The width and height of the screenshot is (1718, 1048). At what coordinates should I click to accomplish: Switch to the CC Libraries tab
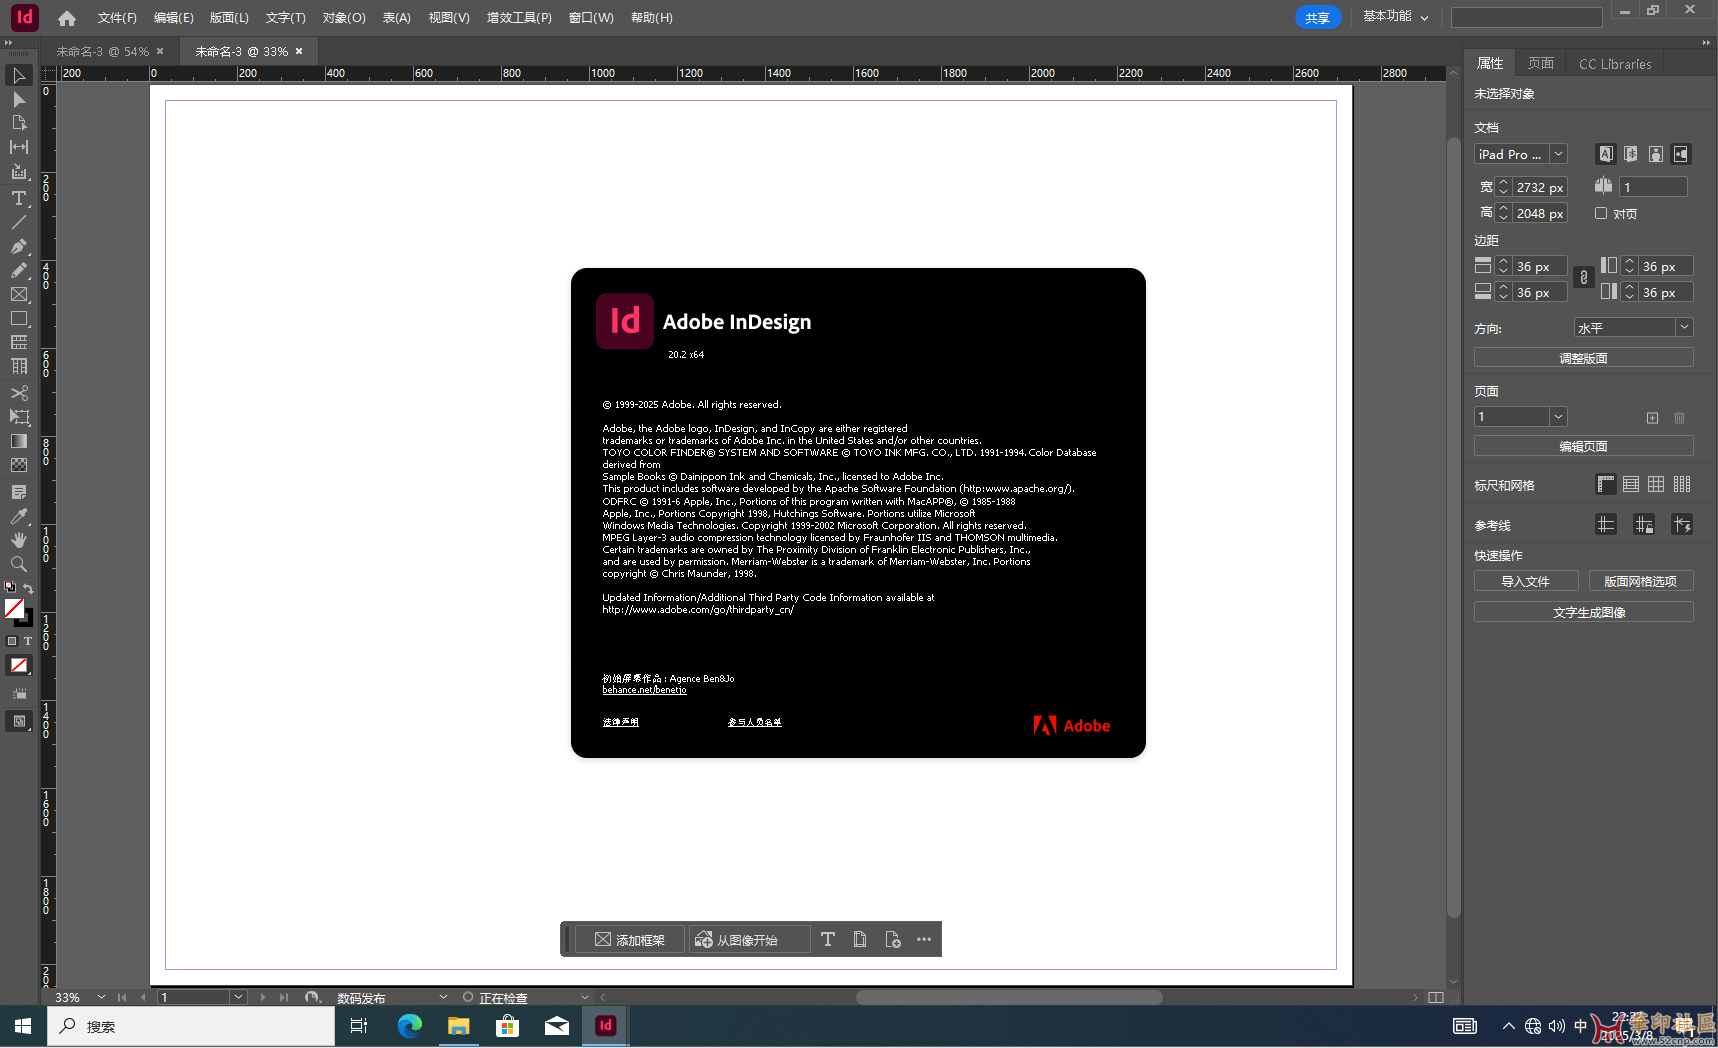click(x=1615, y=63)
